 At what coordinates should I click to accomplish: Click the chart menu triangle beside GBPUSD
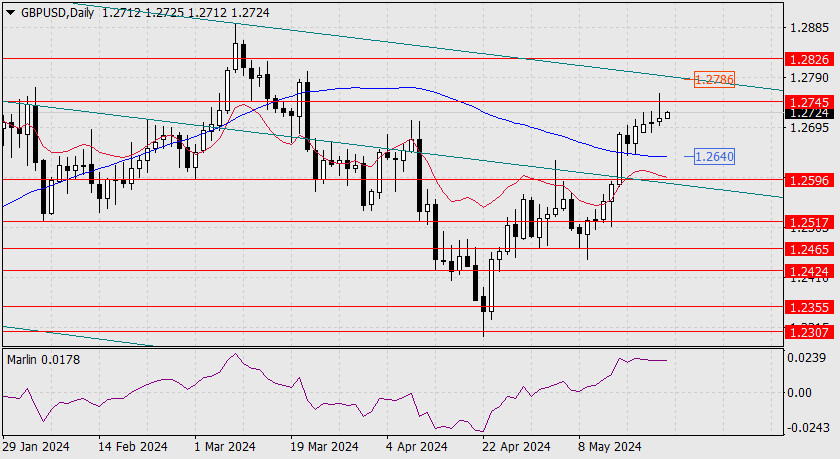pos(11,13)
